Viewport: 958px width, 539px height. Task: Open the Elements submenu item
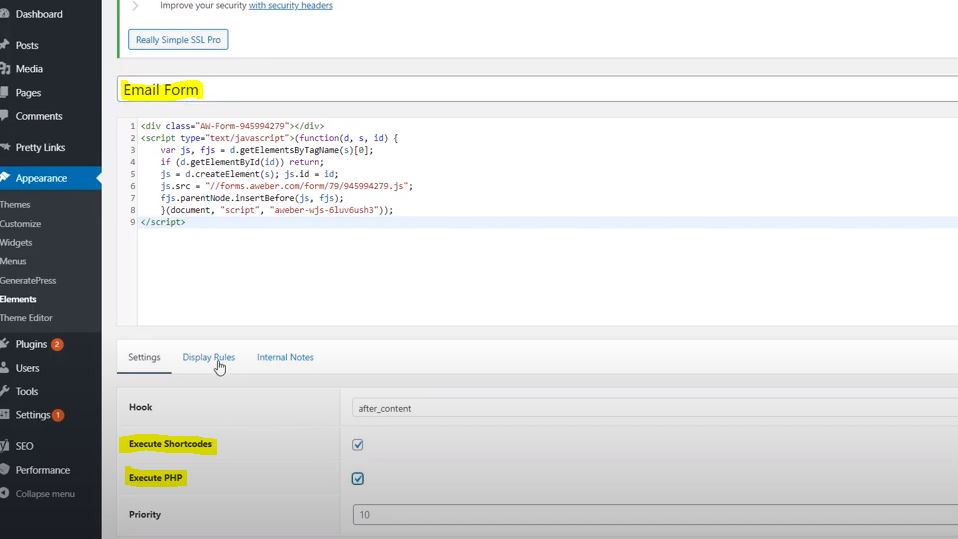[18, 299]
